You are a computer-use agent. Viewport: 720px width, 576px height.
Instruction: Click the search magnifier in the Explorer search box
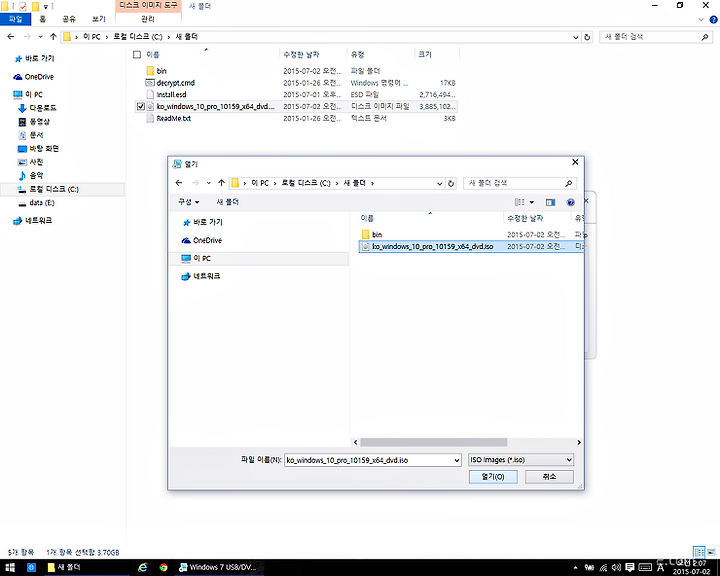pos(705,37)
